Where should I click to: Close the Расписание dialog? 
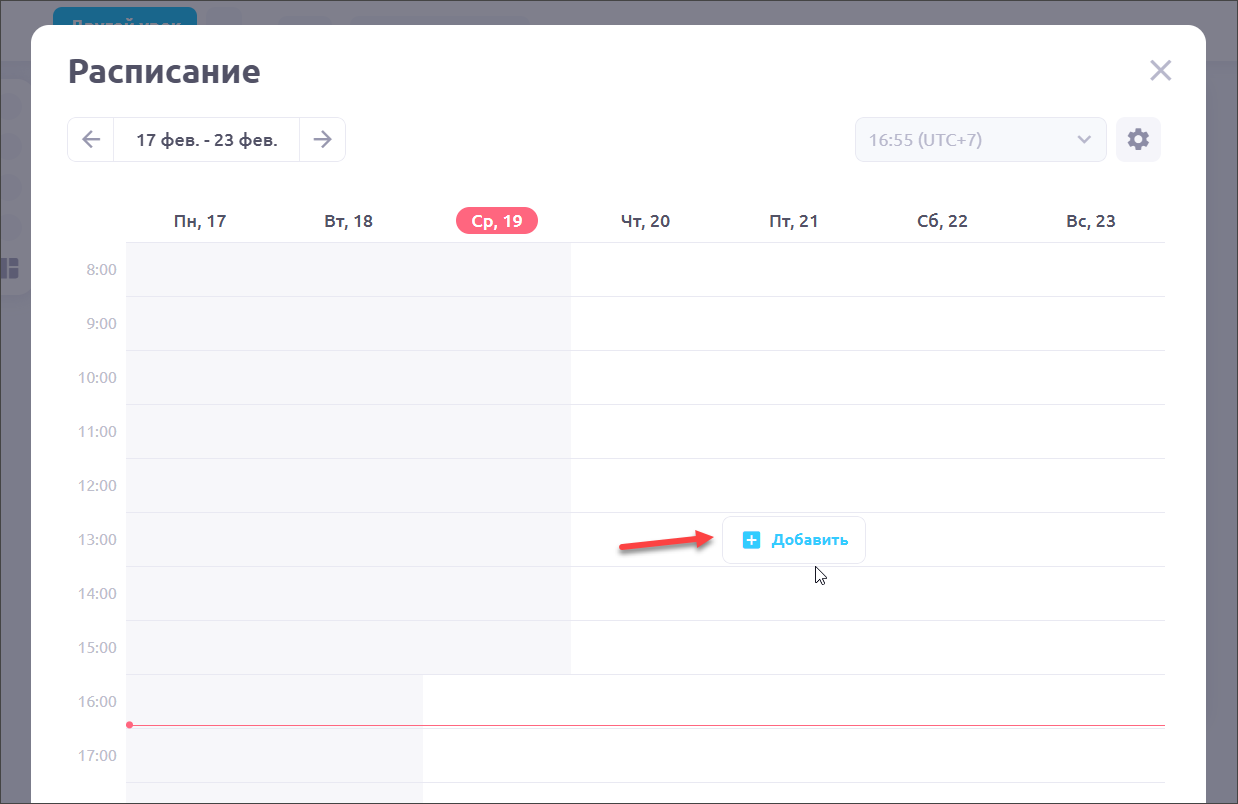pyautogui.click(x=1160, y=70)
